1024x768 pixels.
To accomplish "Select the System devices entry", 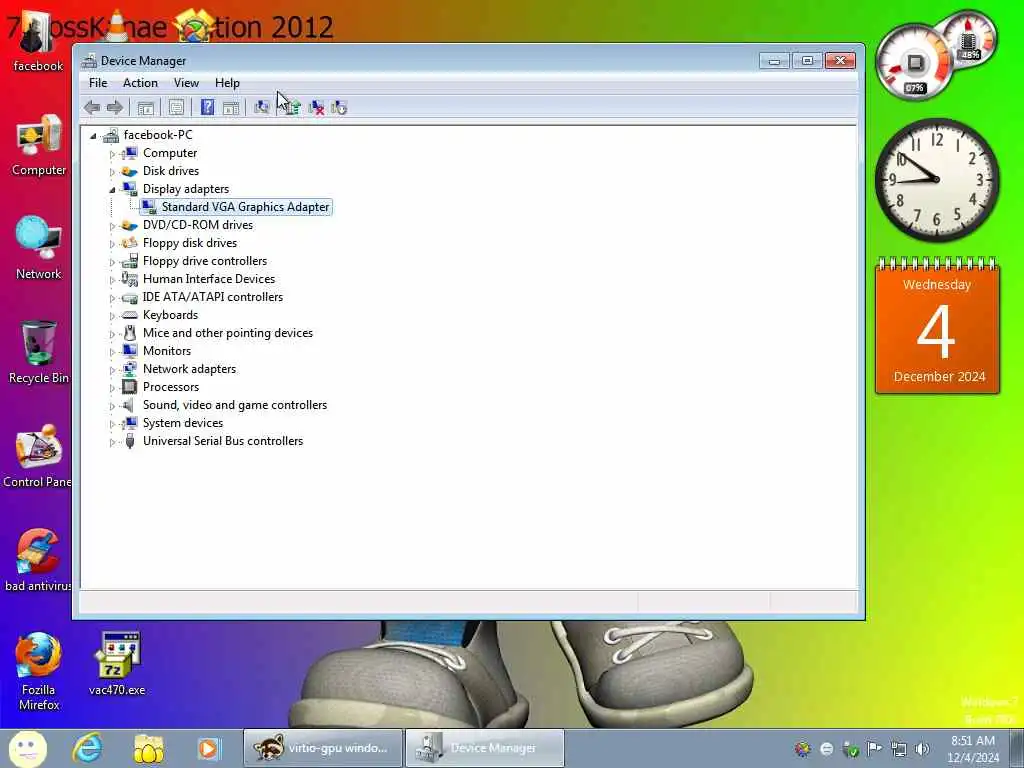I will pos(183,423).
